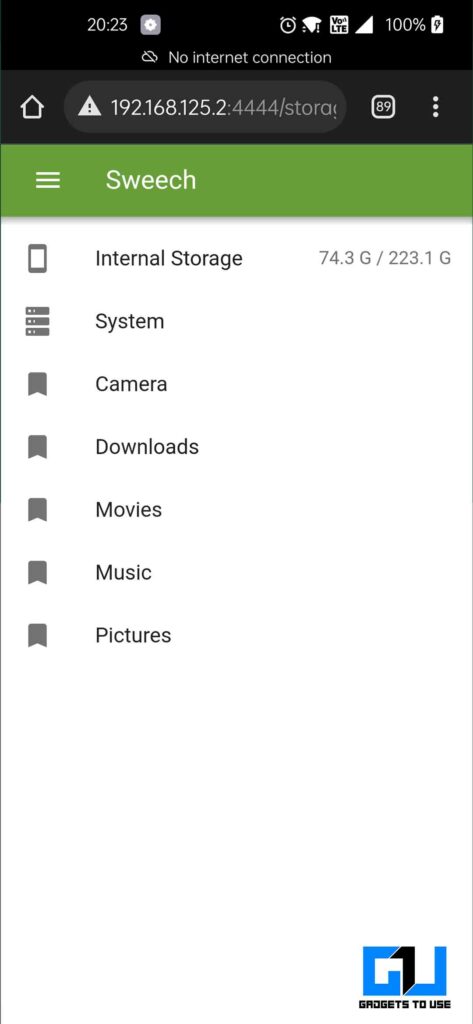Go to the Downloads folder
Viewport: 473px width, 1024px height.
[x=236, y=447]
